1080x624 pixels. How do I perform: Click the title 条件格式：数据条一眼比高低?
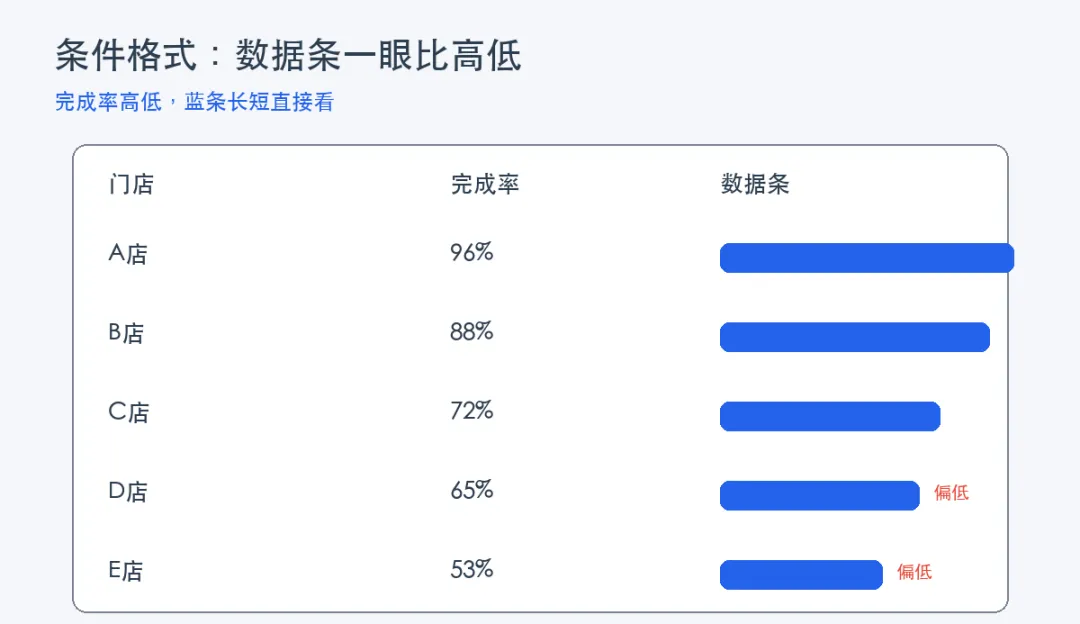click(288, 55)
